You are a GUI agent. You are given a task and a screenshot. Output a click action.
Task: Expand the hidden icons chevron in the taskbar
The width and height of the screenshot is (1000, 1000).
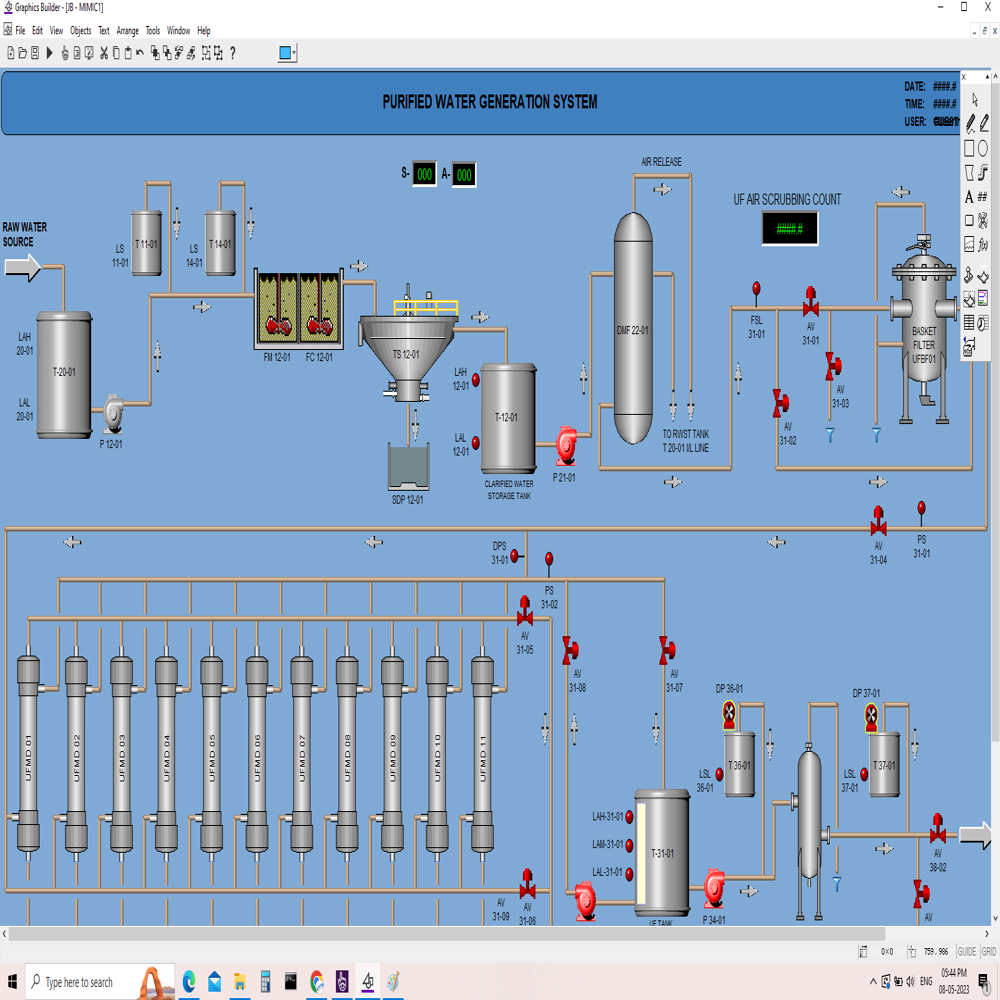pos(872,982)
